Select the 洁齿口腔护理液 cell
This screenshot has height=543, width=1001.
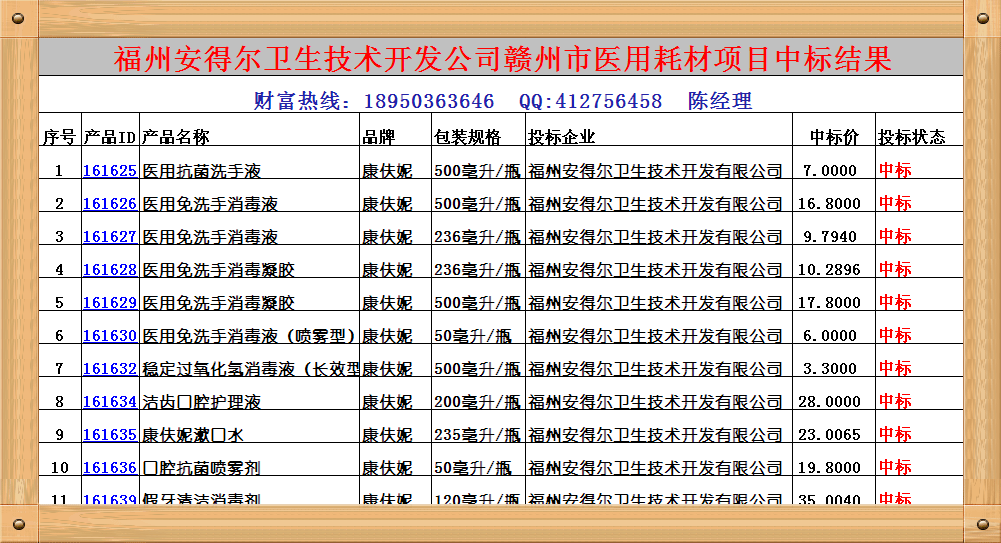[x=201, y=402]
